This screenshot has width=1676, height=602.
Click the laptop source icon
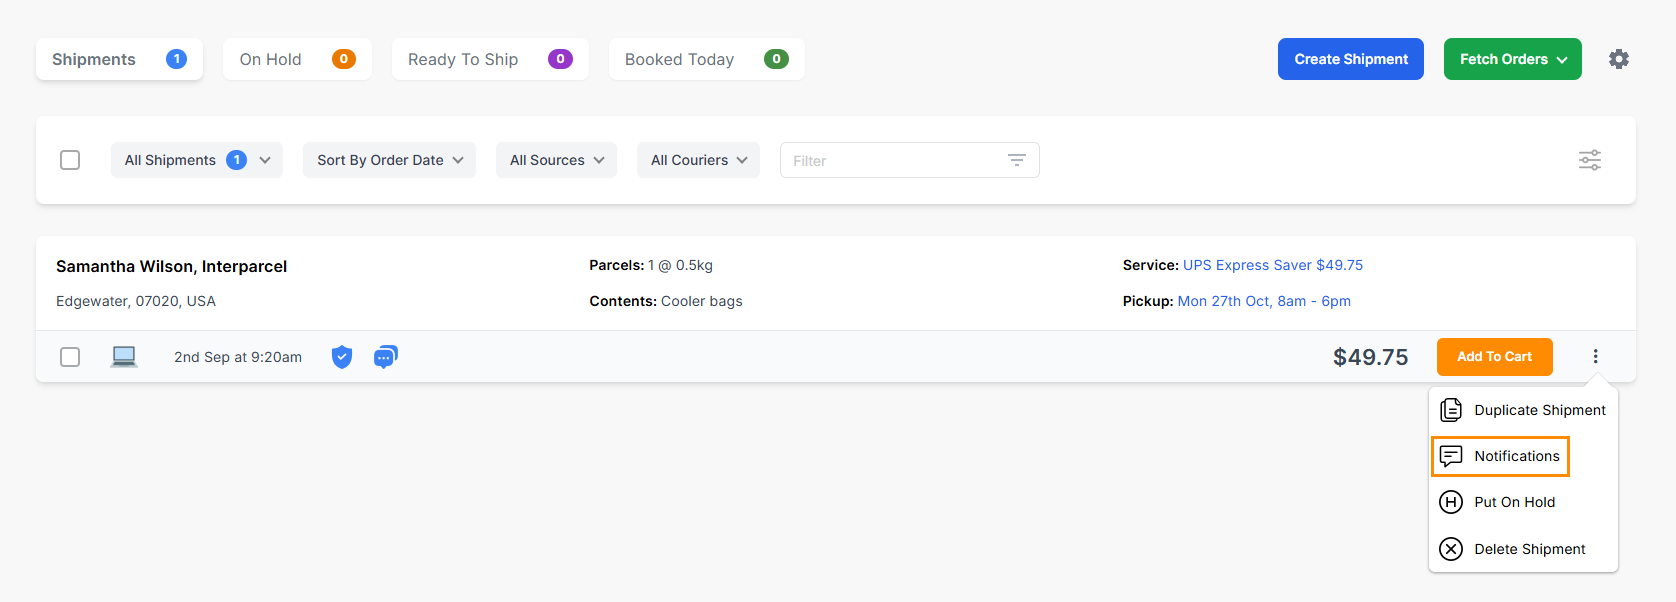coord(124,357)
